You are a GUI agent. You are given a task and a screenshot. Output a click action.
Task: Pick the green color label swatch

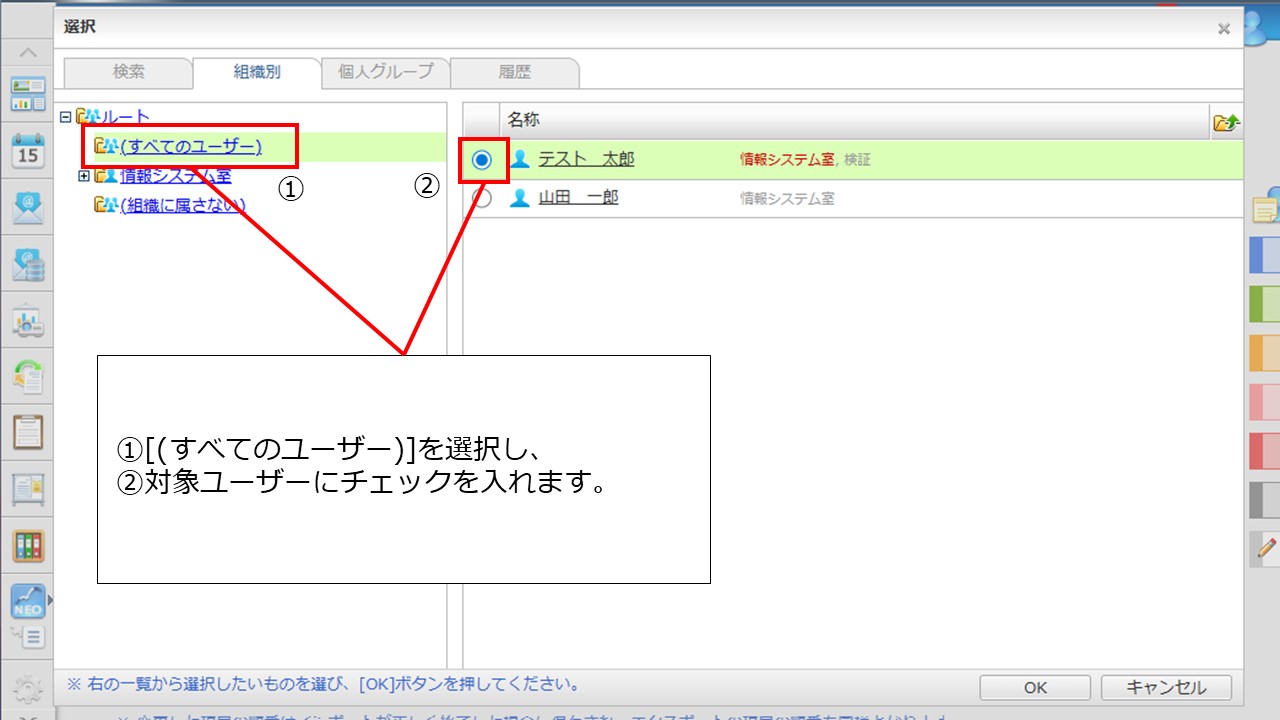tap(1265, 304)
